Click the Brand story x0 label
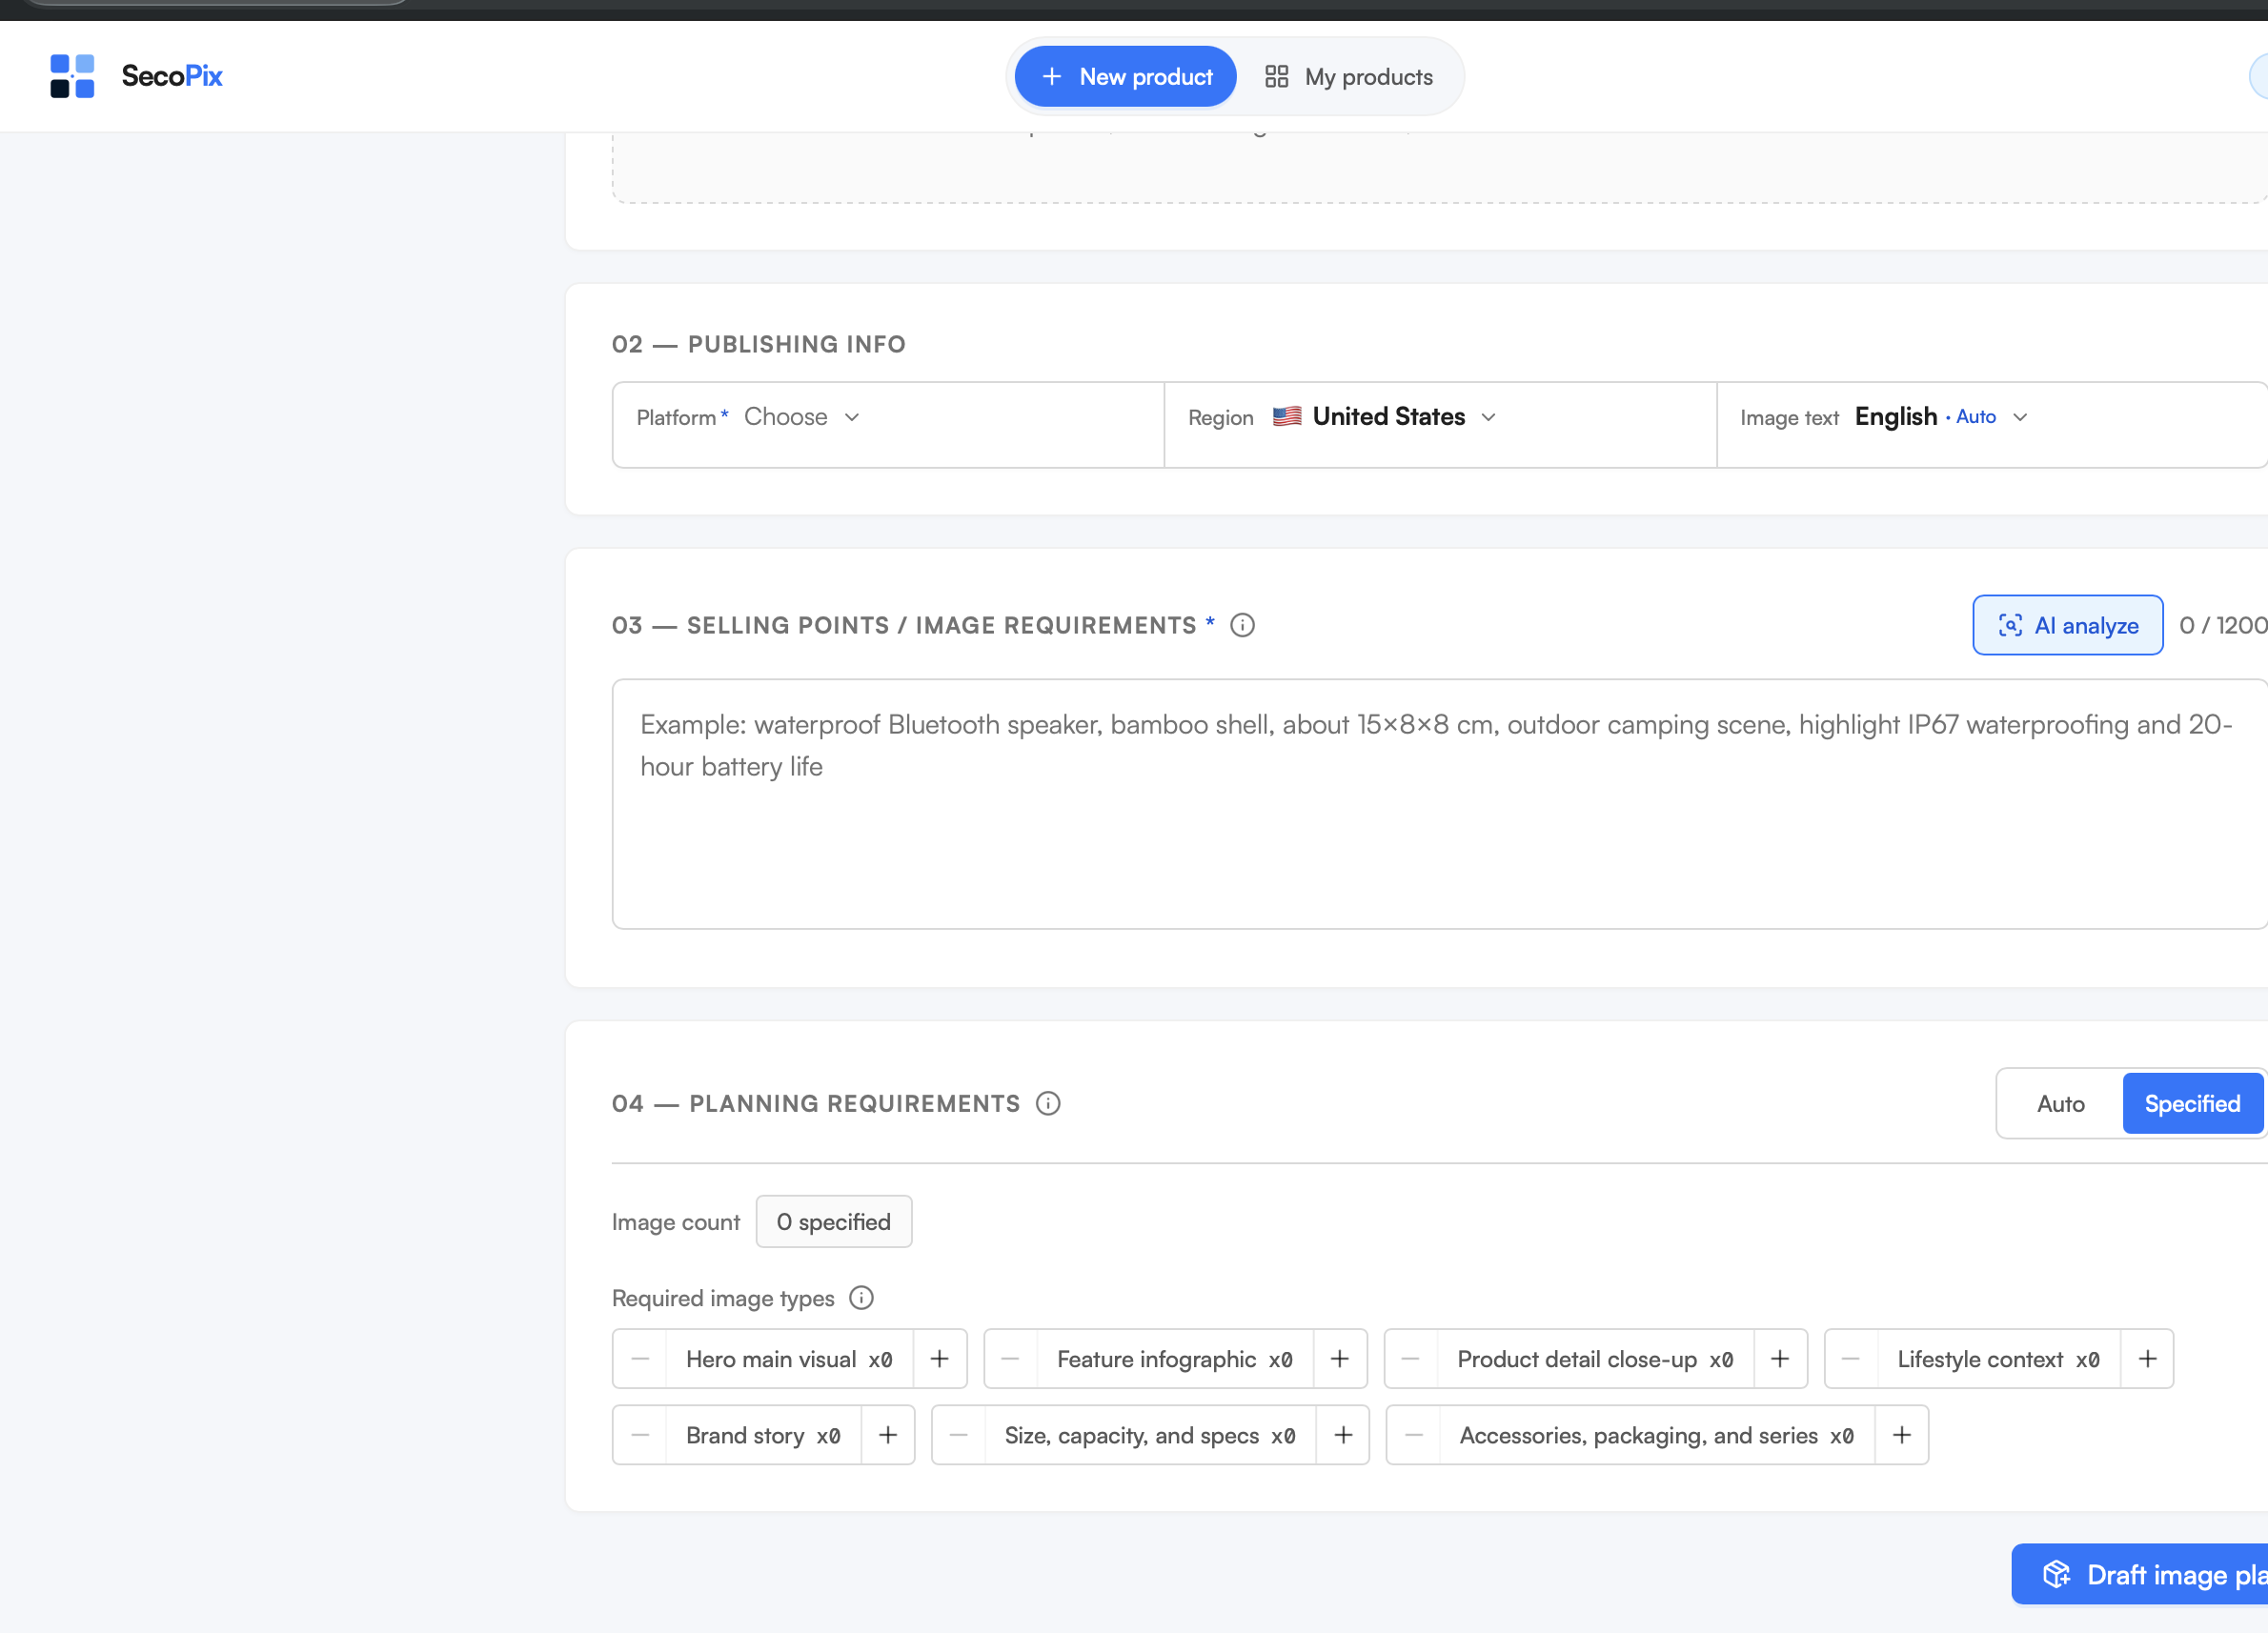This screenshot has width=2268, height=1633. pos(762,1435)
